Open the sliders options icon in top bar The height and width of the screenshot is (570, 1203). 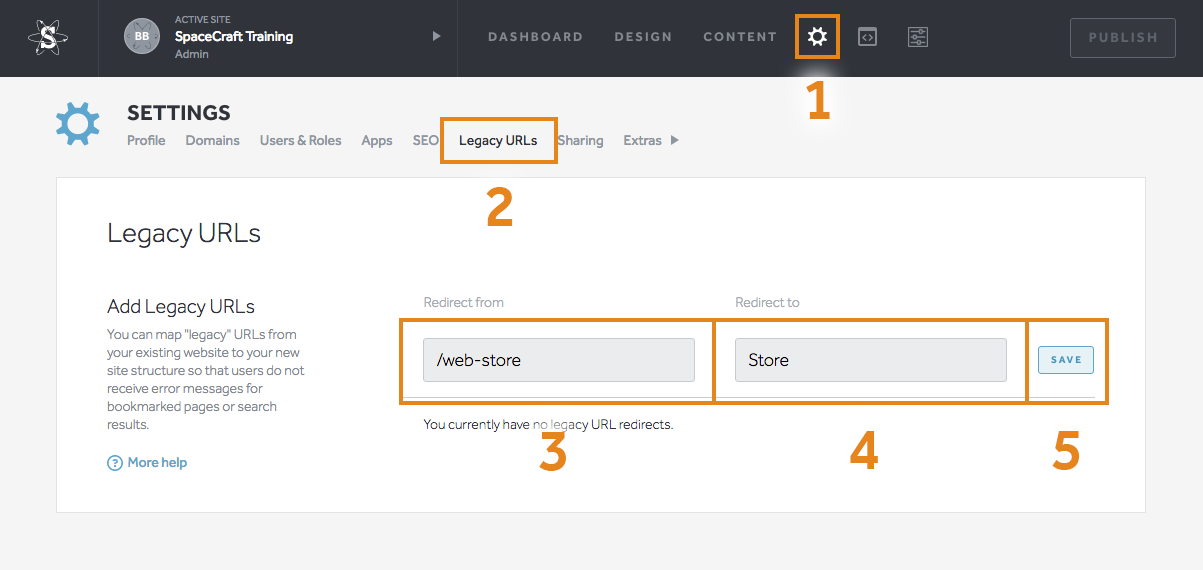pos(918,37)
